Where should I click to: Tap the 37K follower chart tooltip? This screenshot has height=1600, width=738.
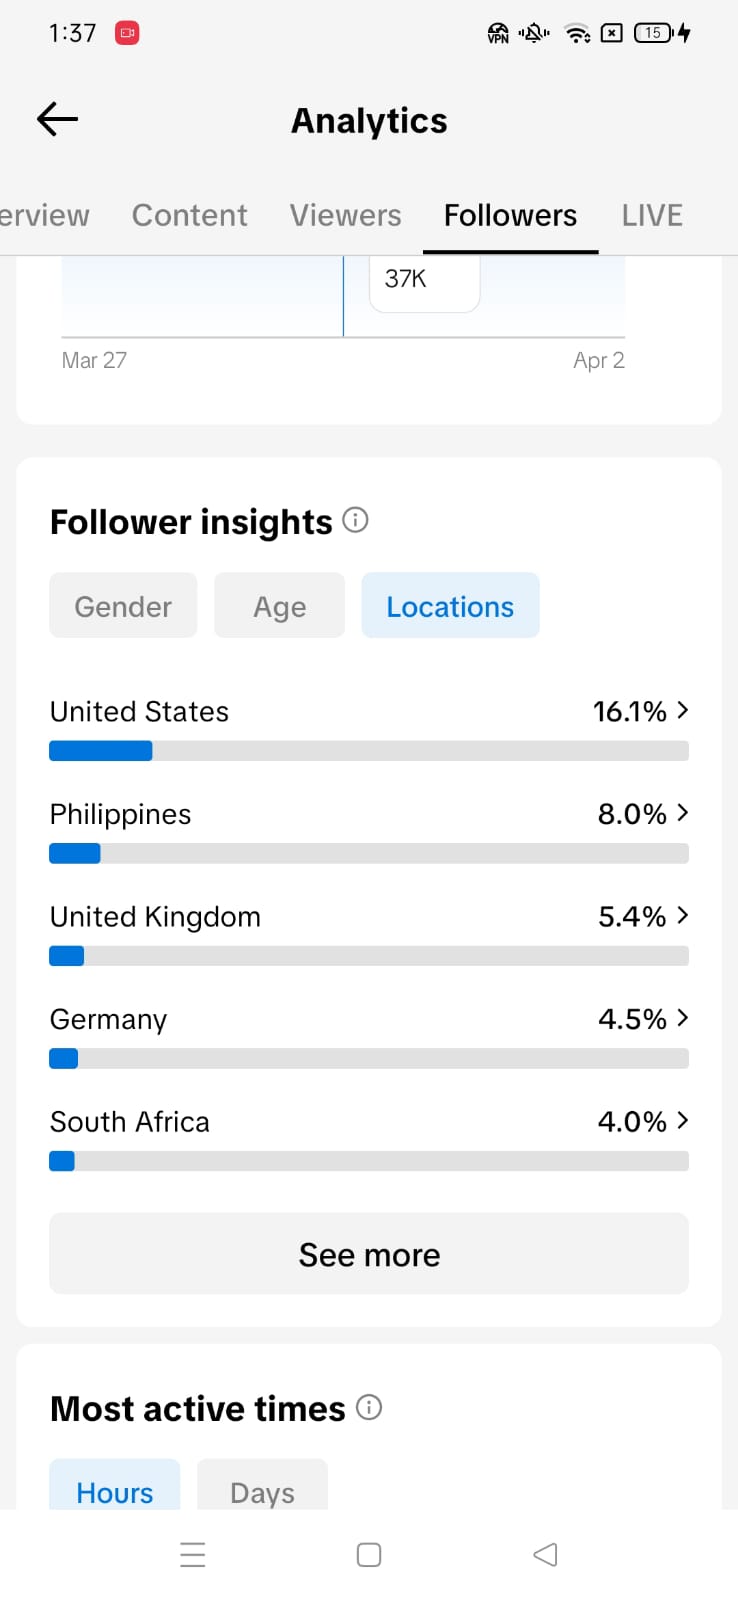click(x=424, y=281)
